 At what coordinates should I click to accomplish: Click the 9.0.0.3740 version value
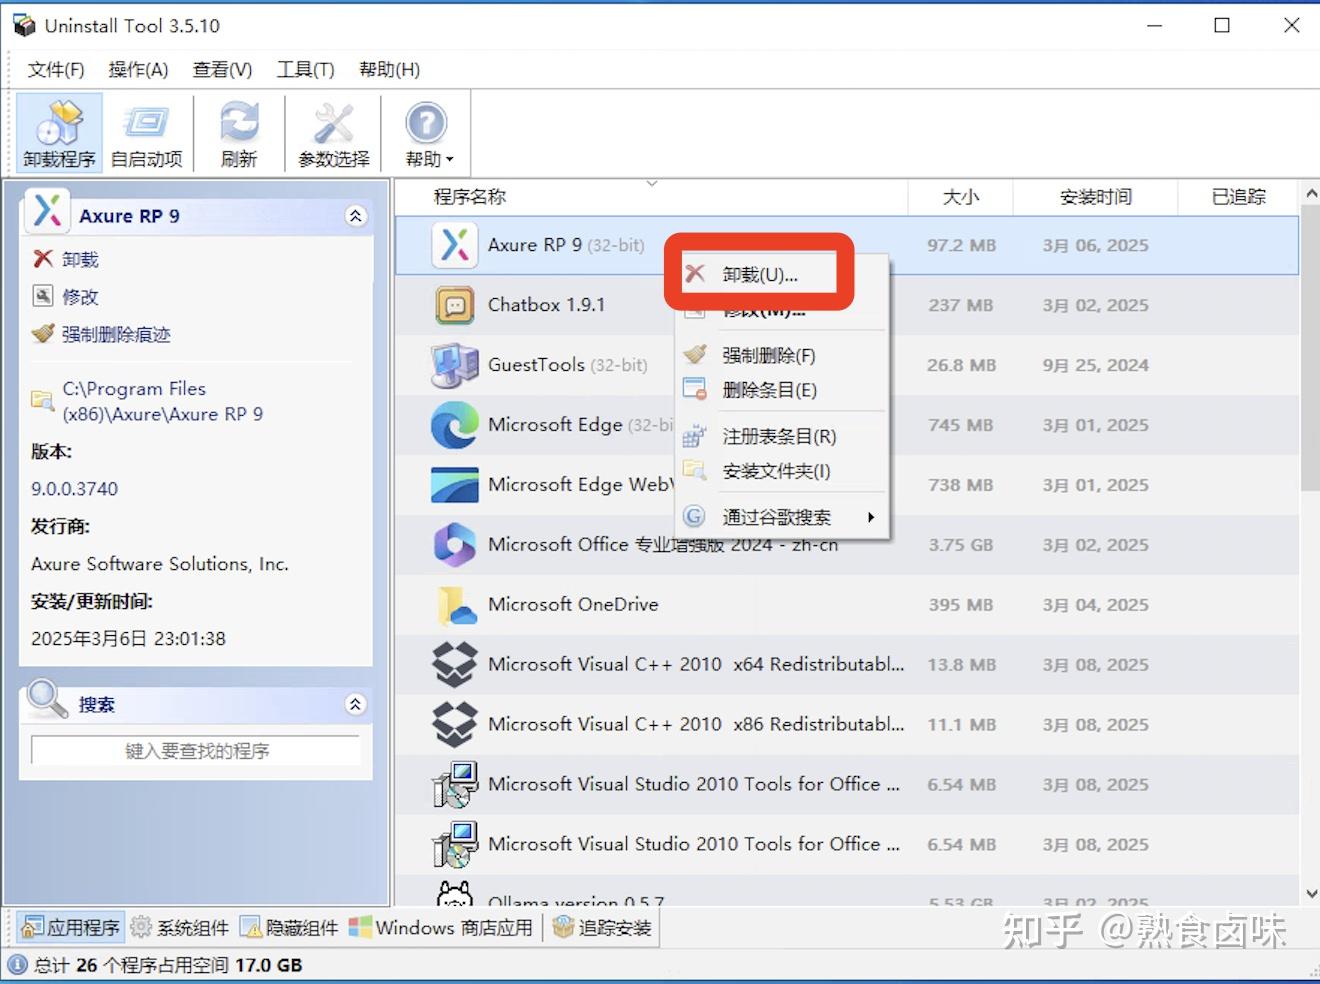(74, 488)
